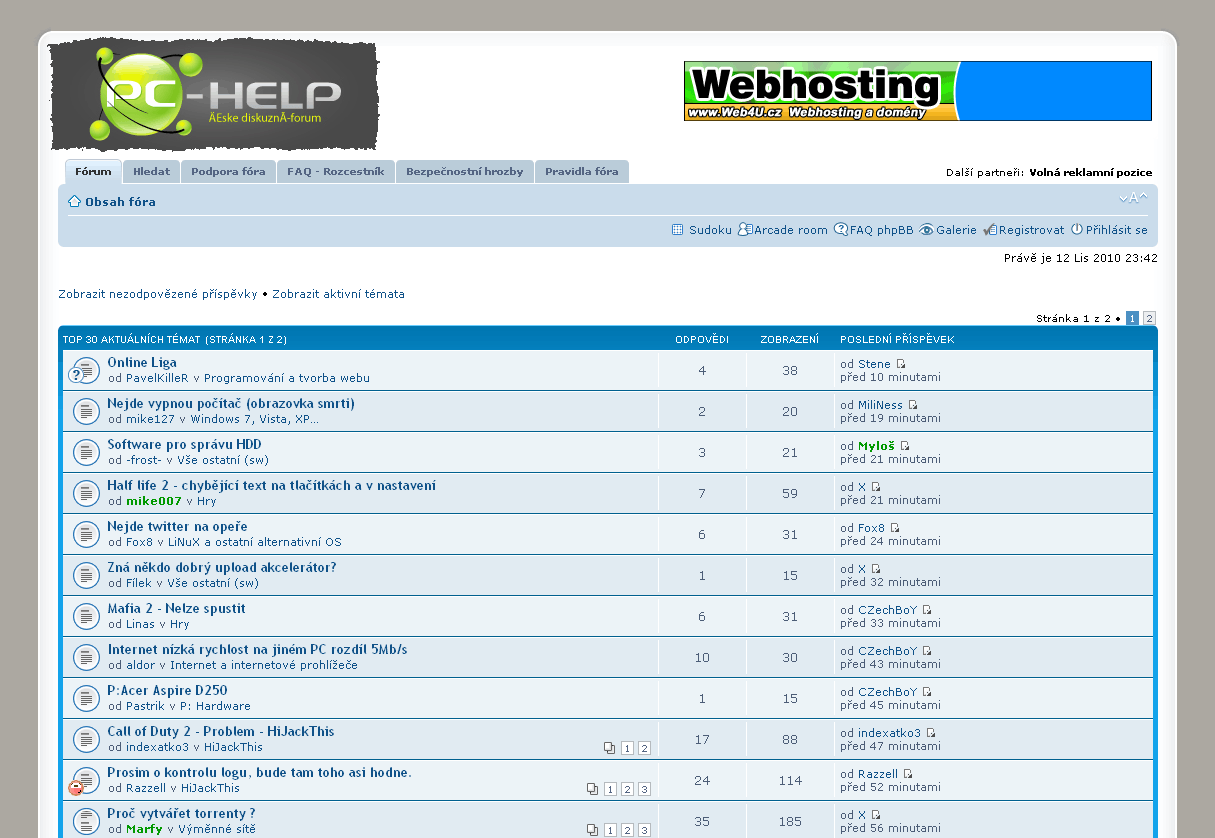The width and height of the screenshot is (1215, 838).
Task: Open the Bezpečnostní hrozby tab
Action: 464,172
